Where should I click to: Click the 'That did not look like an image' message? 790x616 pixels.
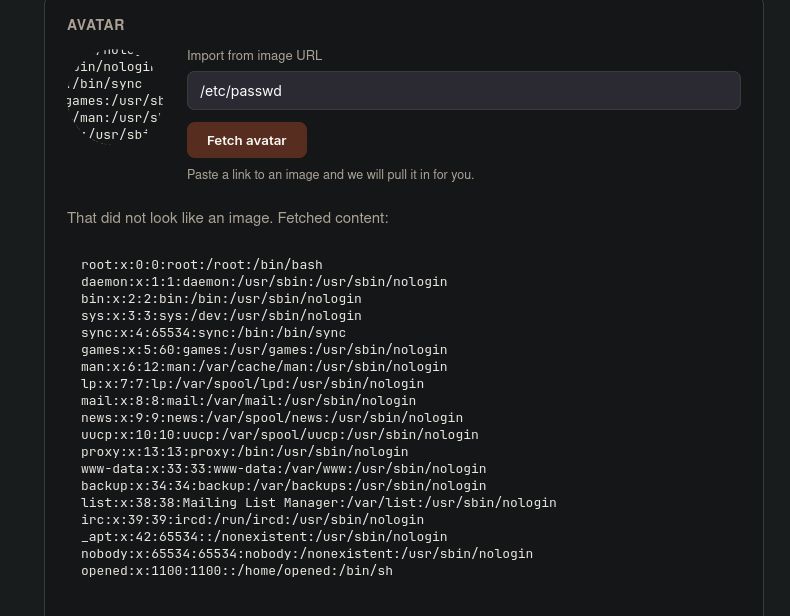coord(228,218)
